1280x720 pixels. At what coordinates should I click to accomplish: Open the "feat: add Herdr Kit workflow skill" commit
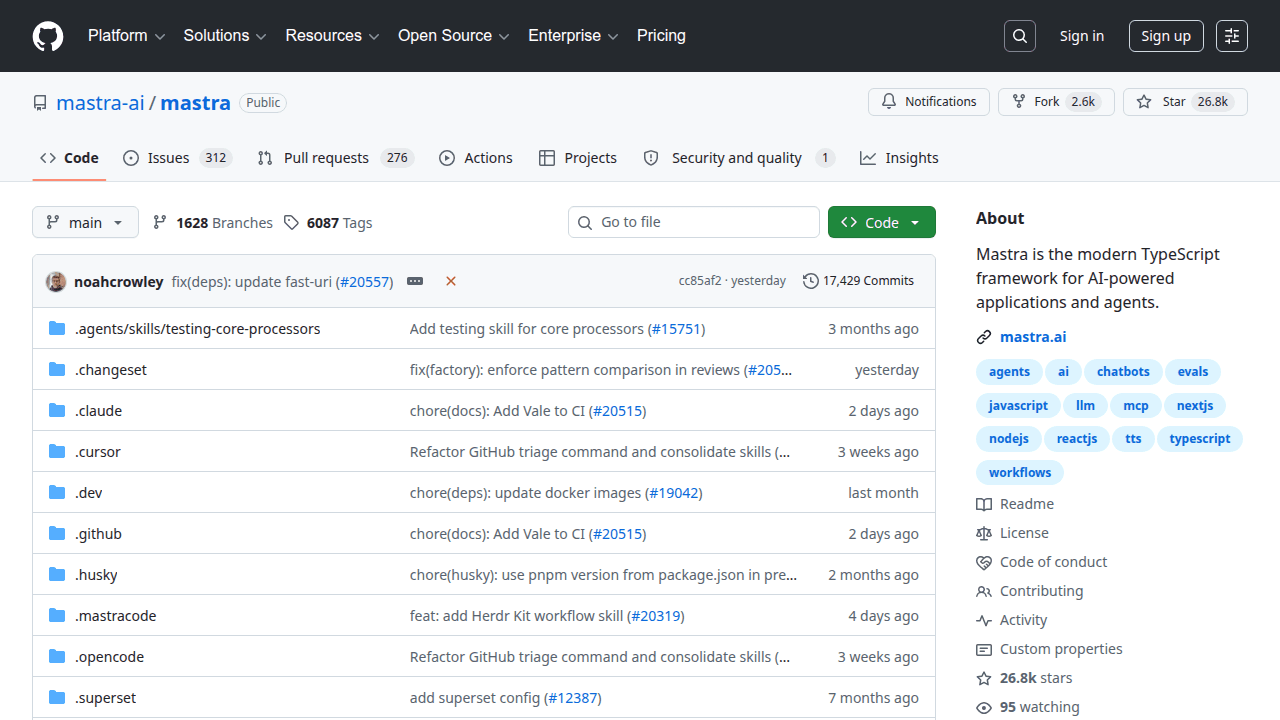click(x=516, y=616)
